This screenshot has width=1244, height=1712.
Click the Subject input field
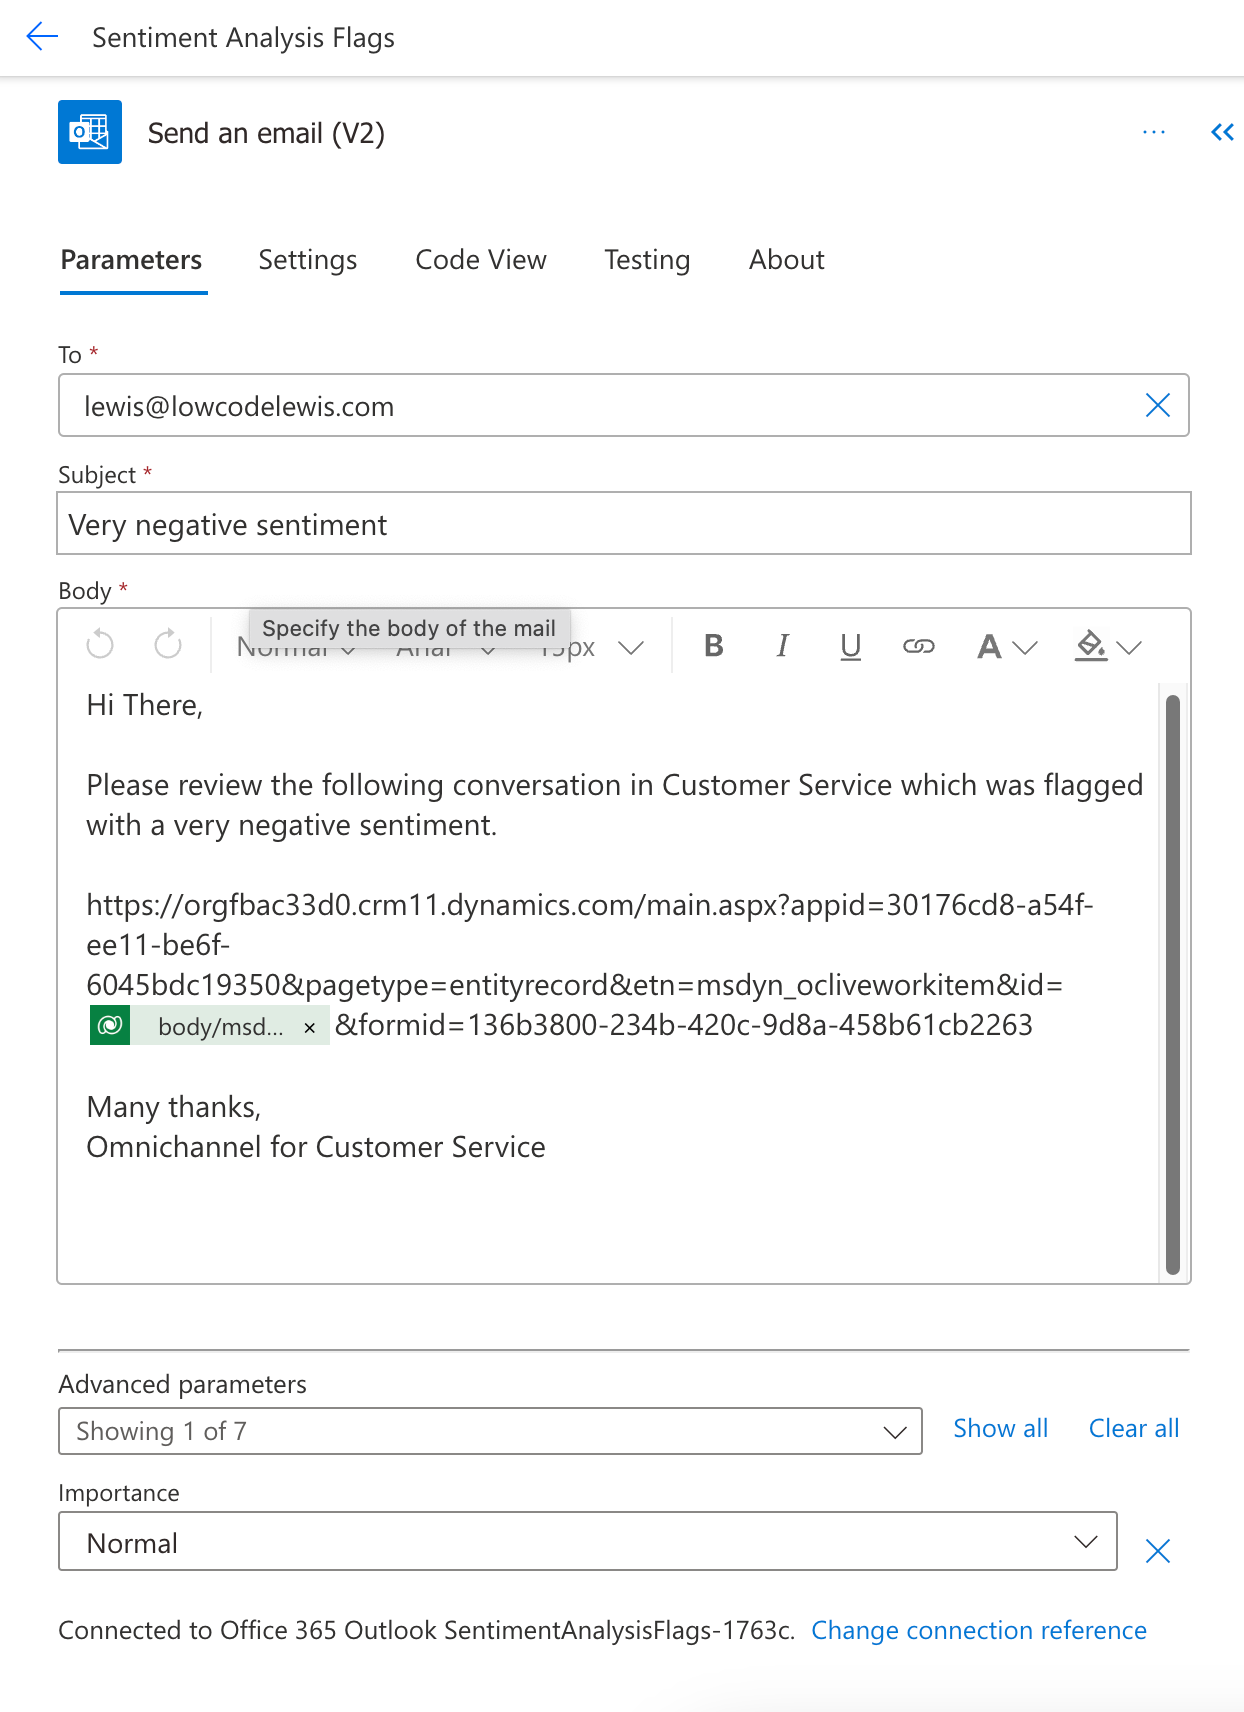tap(624, 523)
